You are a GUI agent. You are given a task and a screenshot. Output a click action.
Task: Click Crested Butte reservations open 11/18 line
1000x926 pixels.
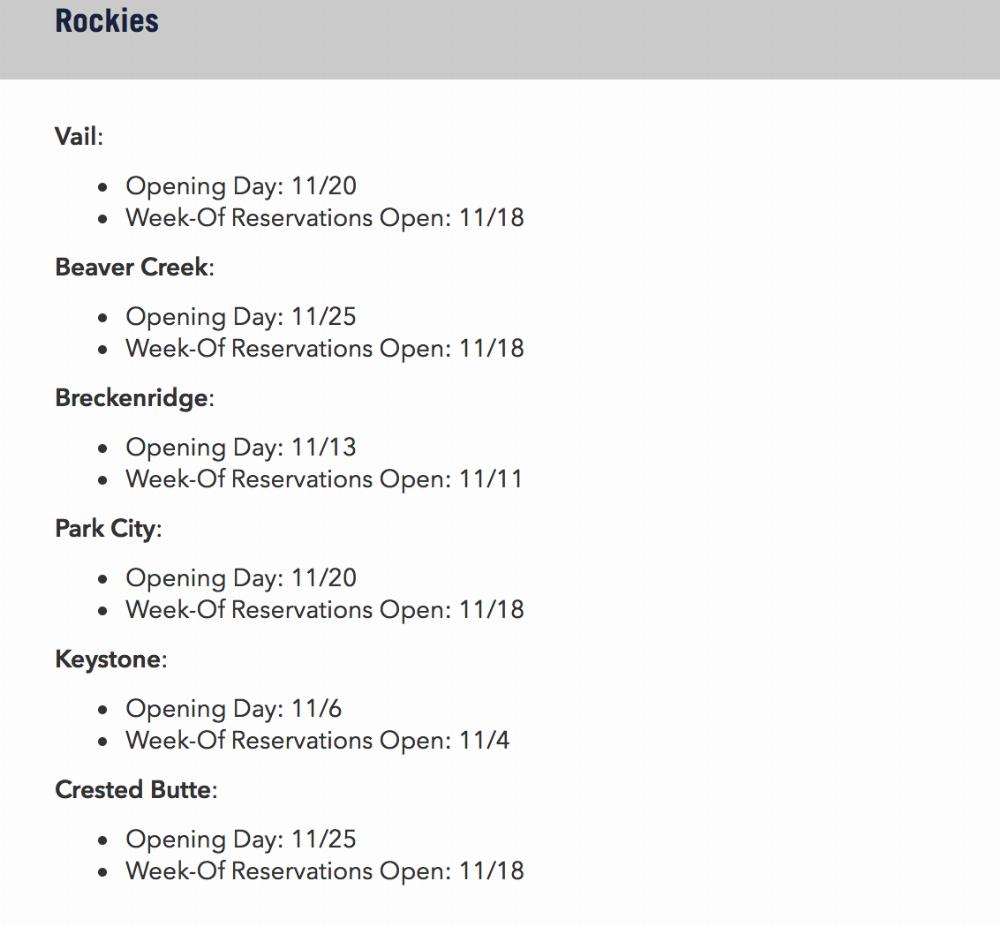point(325,871)
